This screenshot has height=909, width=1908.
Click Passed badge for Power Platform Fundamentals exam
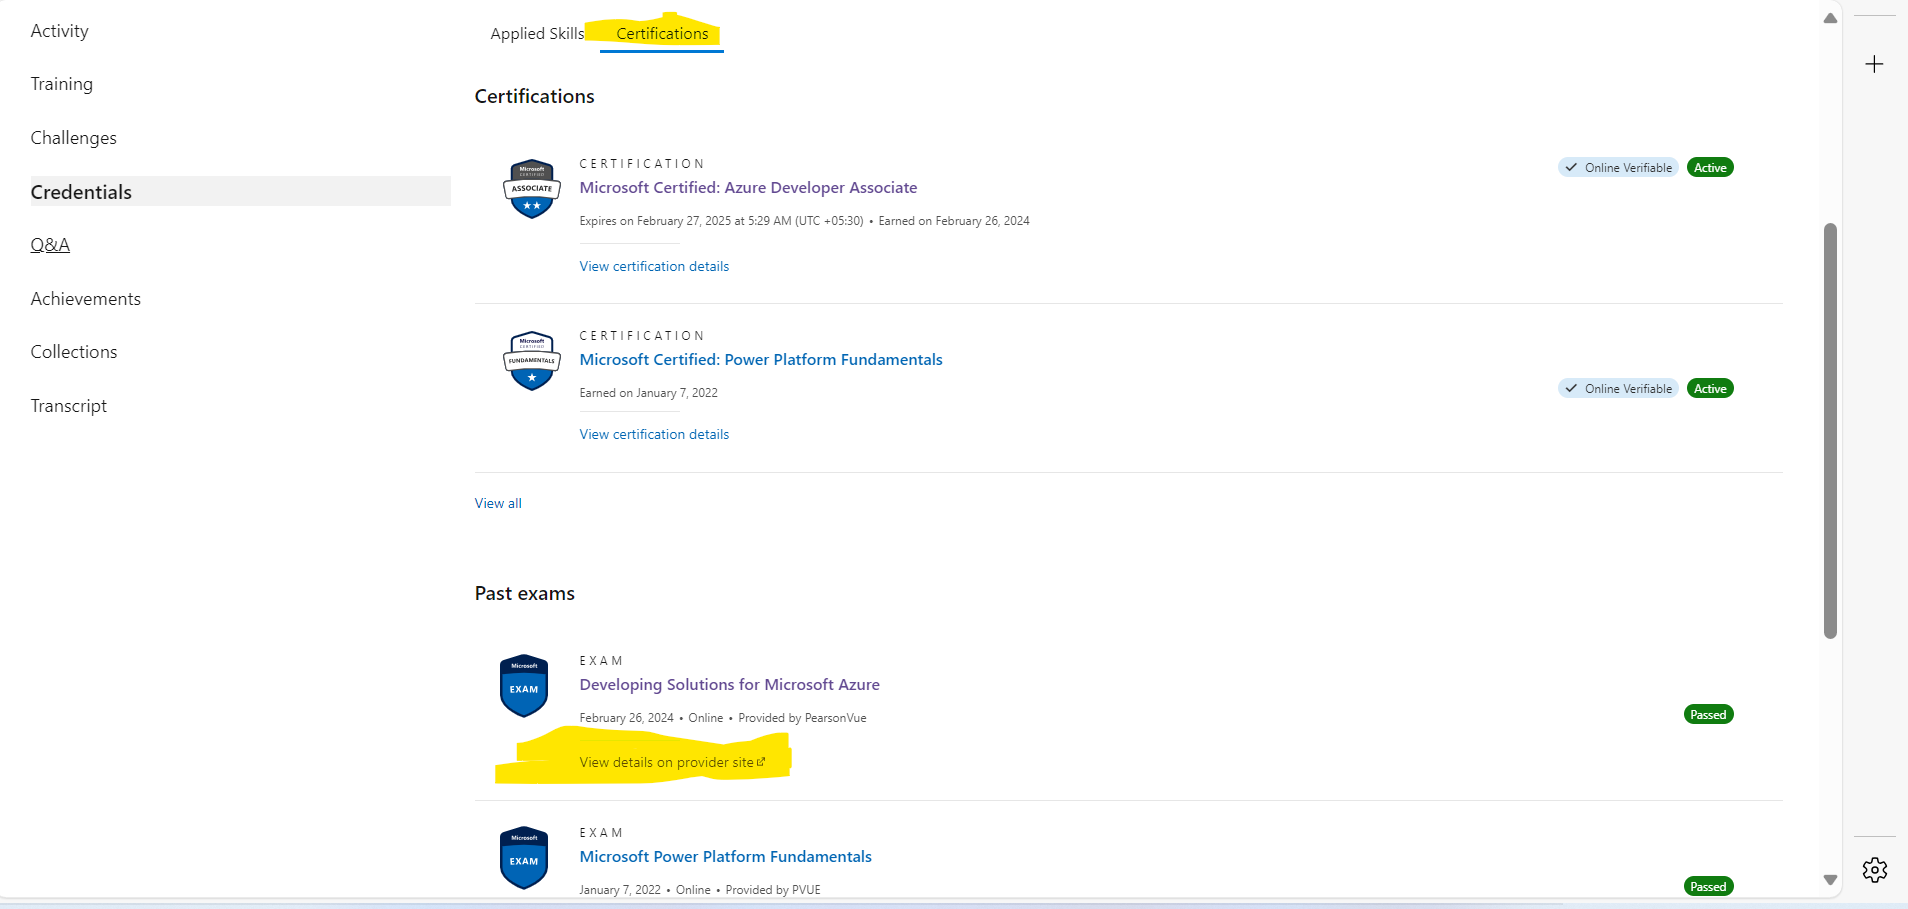pos(1708,887)
